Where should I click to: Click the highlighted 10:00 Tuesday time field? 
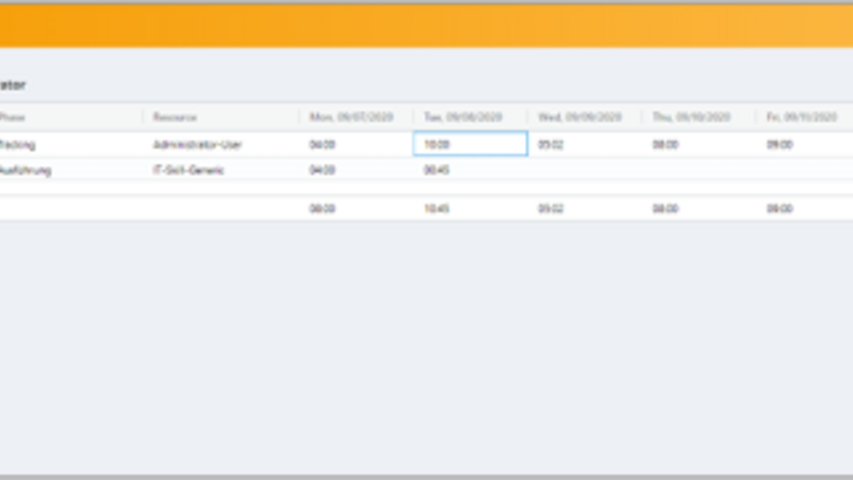coord(469,145)
